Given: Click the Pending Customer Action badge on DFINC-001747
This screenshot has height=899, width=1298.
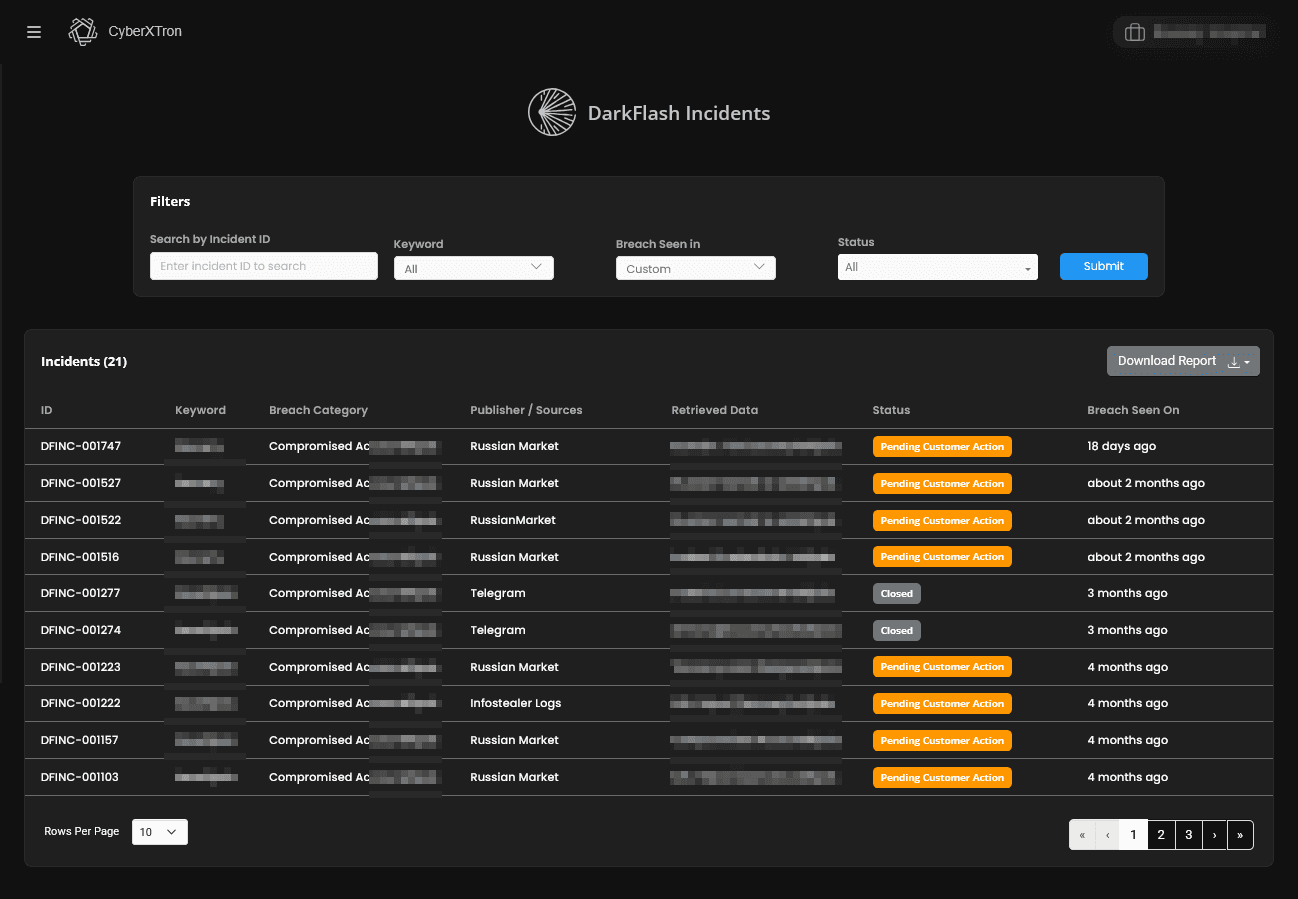Looking at the screenshot, I should coord(942,446).
